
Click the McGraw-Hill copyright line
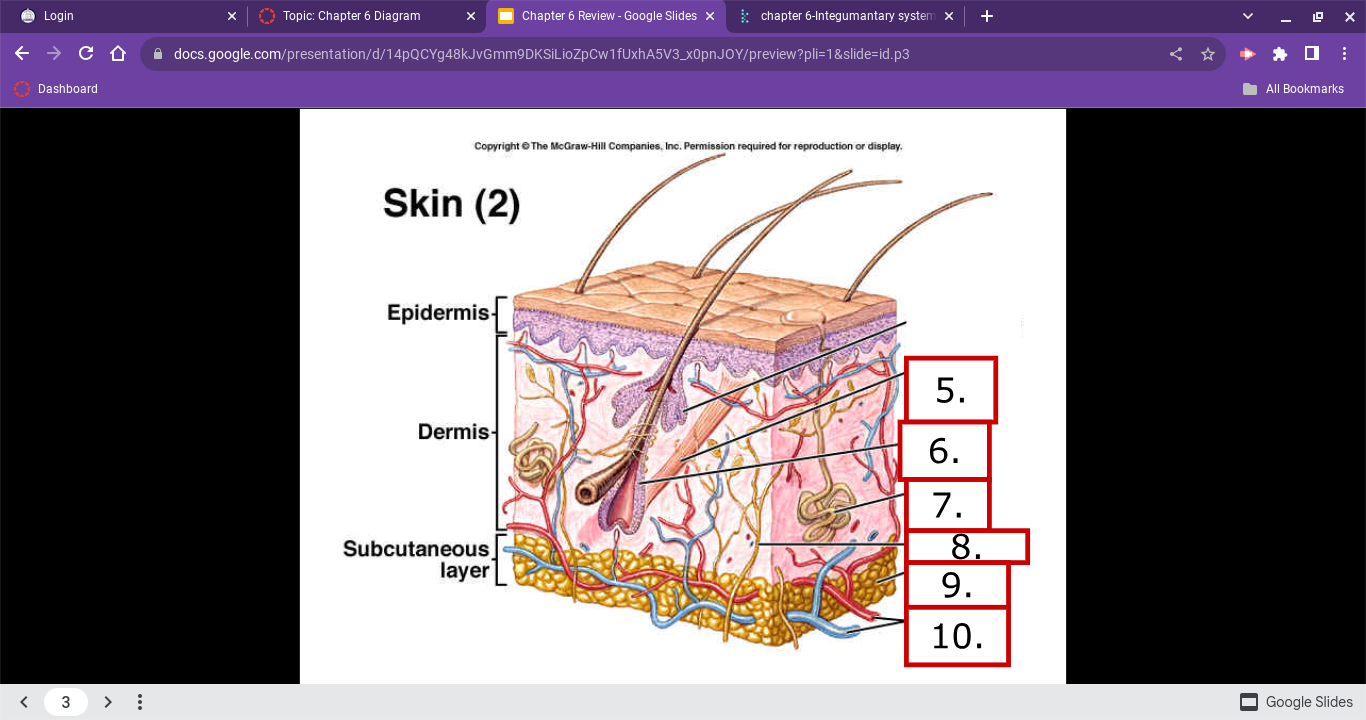tap(688, 146)
